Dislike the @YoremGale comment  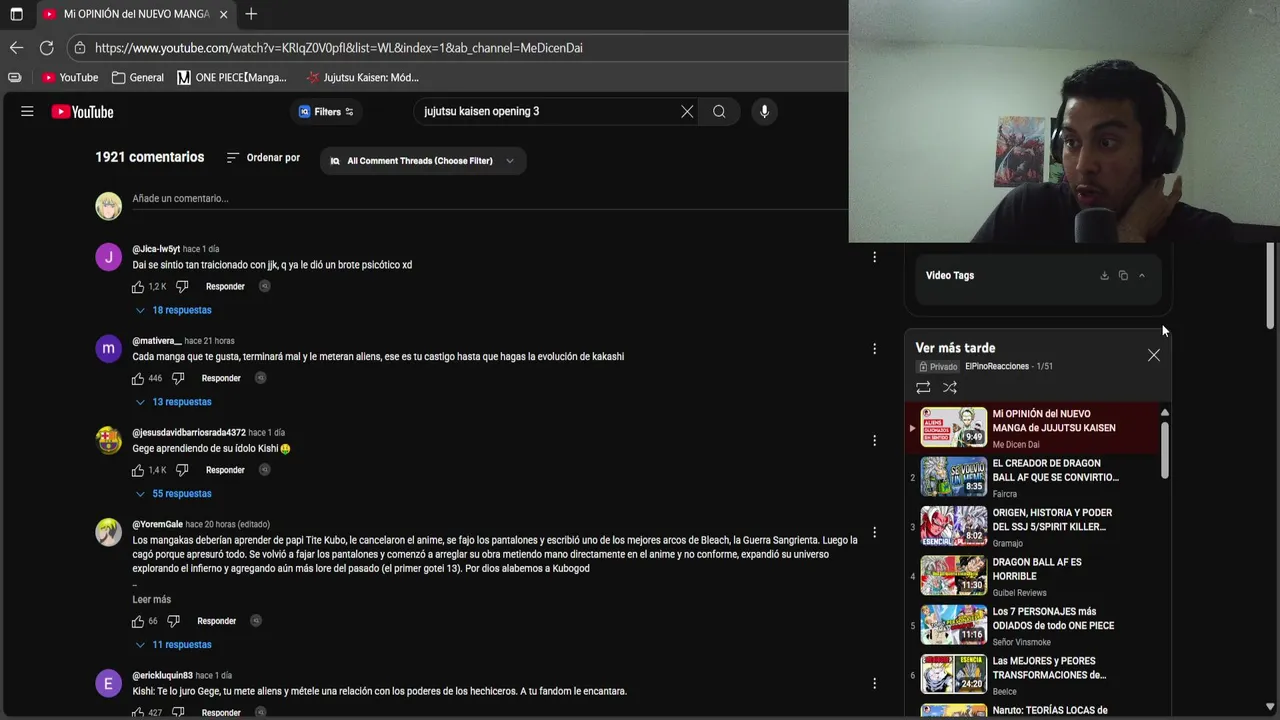[x=173, y=621]
